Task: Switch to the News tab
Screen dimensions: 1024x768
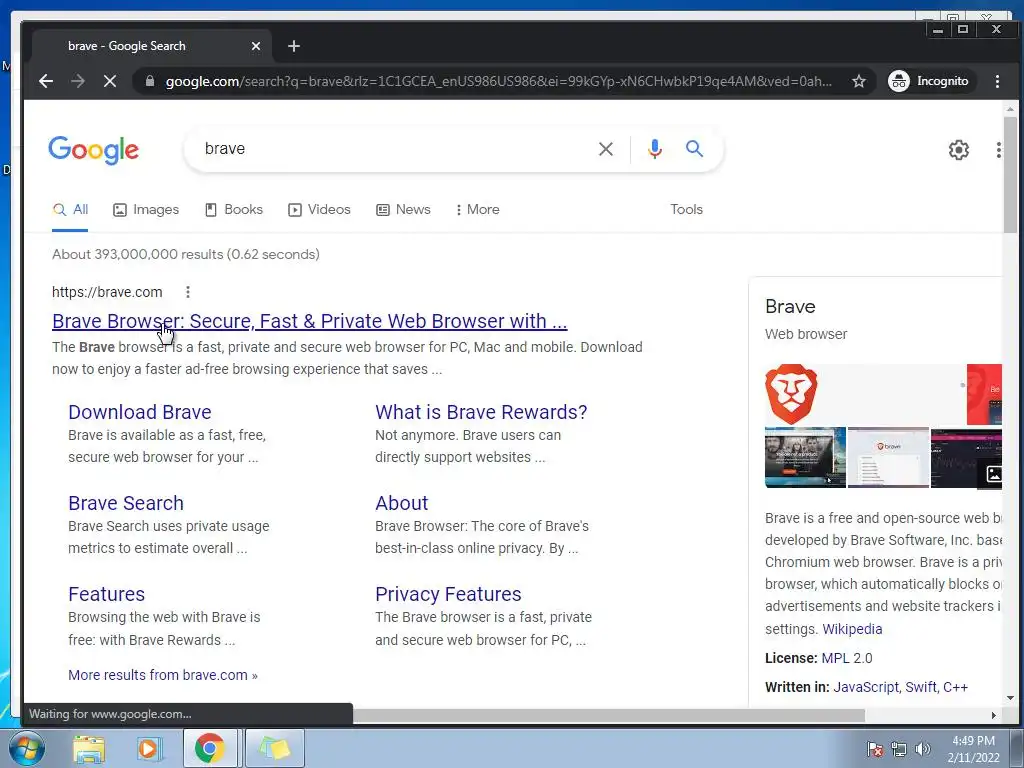Action: tap(403, 210)
